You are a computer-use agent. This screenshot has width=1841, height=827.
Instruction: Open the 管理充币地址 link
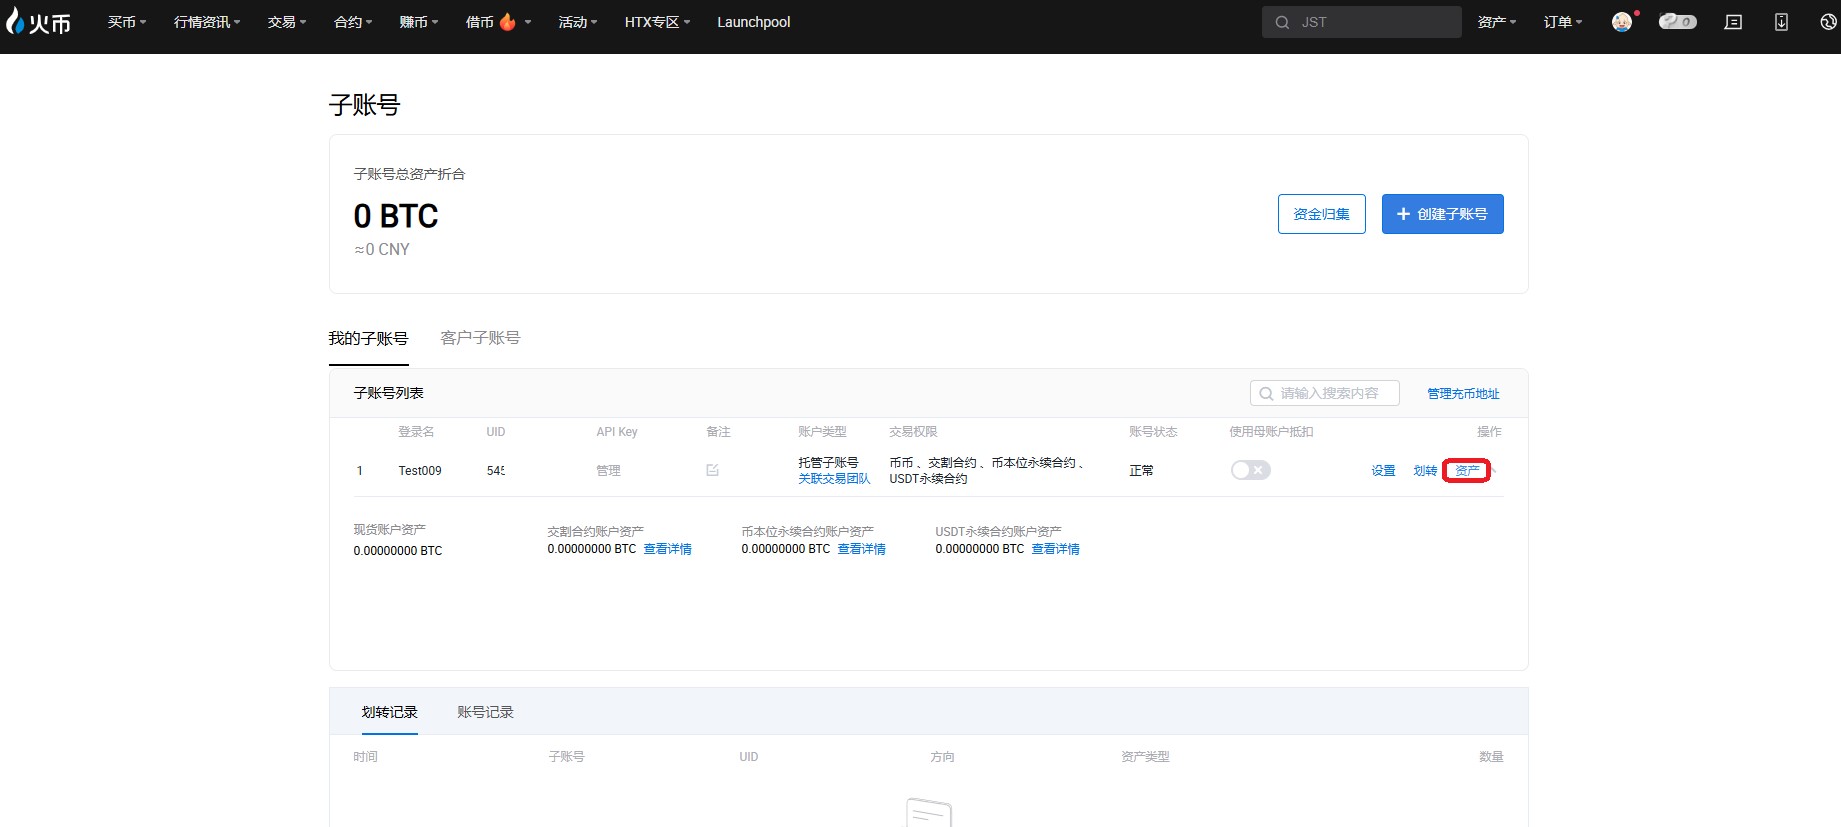point(1463,394)
